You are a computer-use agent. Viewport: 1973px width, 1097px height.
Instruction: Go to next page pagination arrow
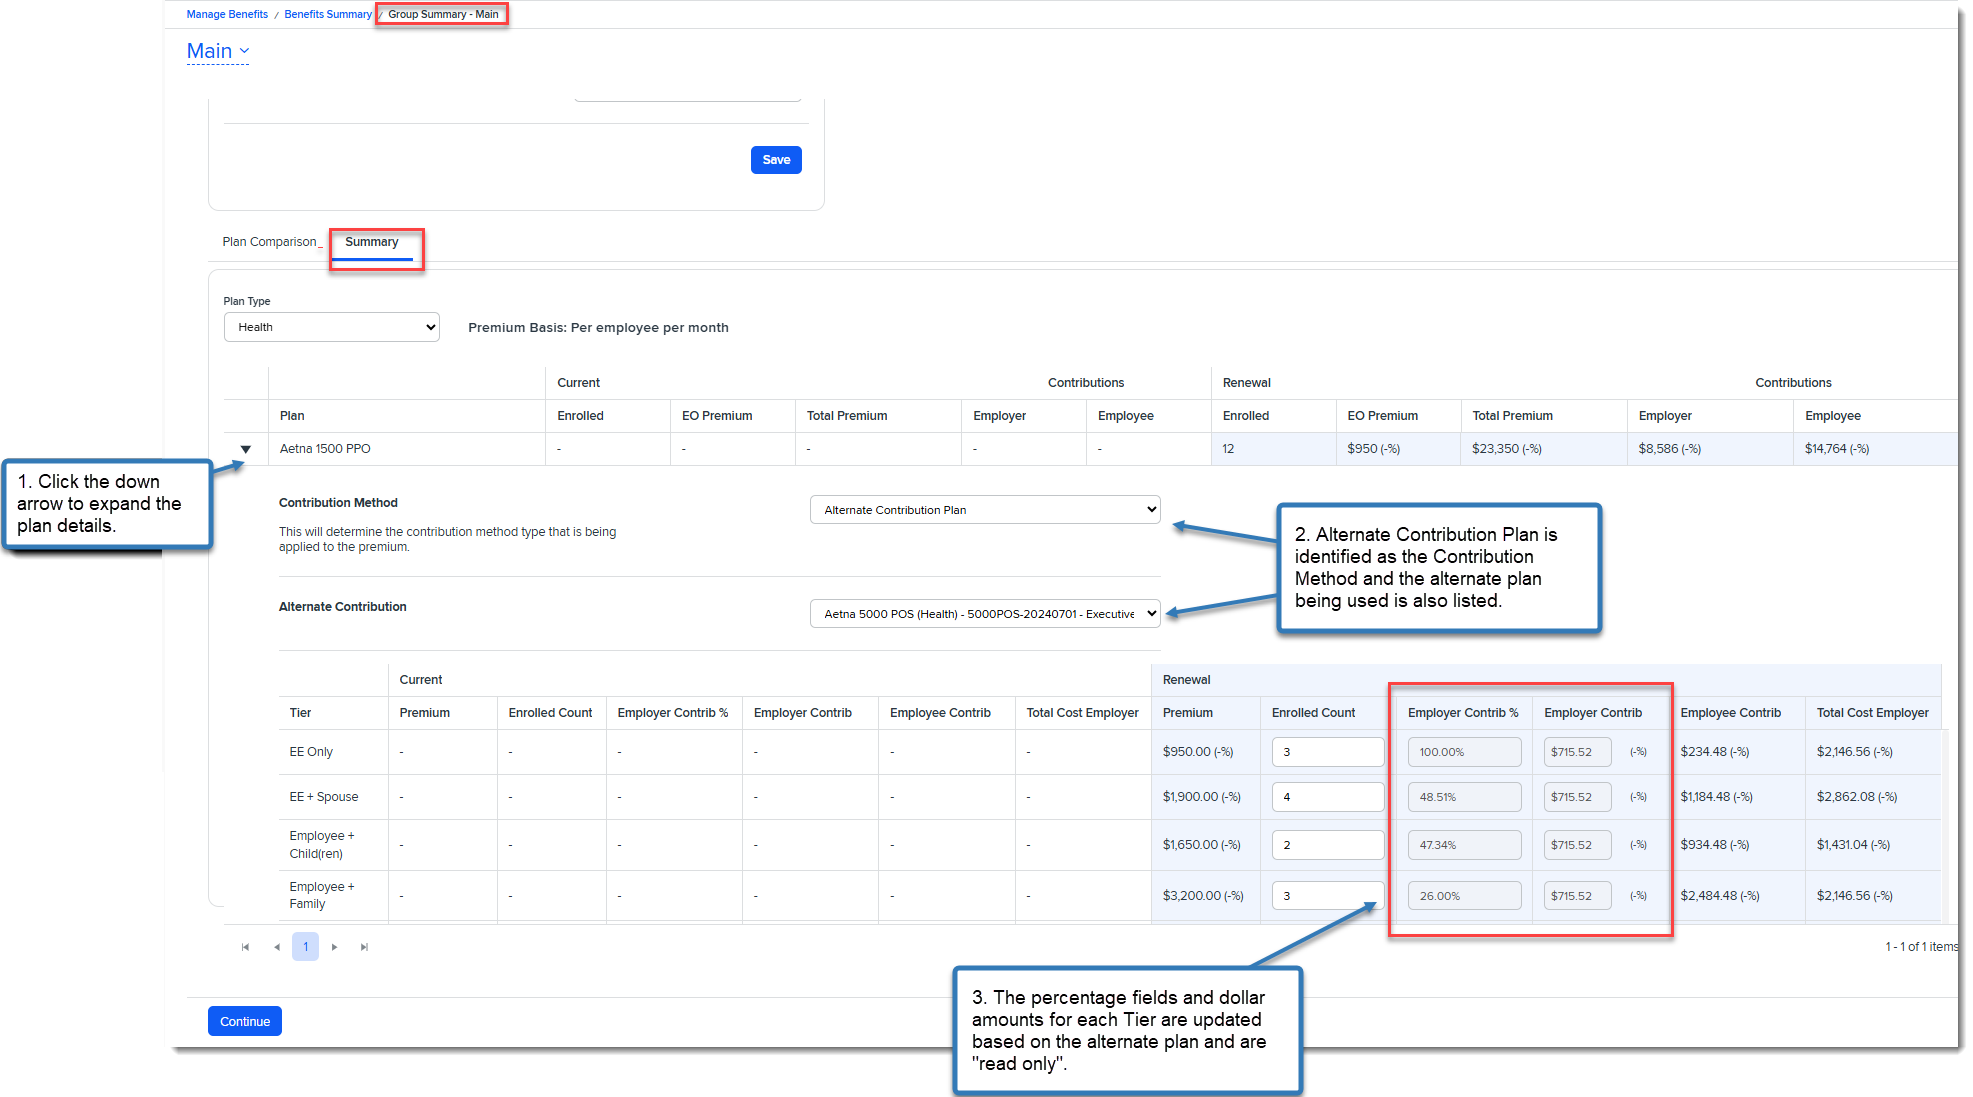pyautogui.click(x=334, y=947)
